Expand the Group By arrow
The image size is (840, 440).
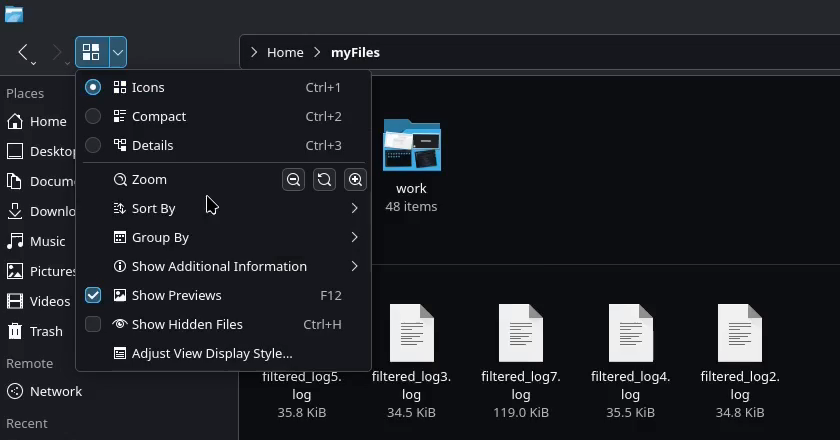click(354, 237)
